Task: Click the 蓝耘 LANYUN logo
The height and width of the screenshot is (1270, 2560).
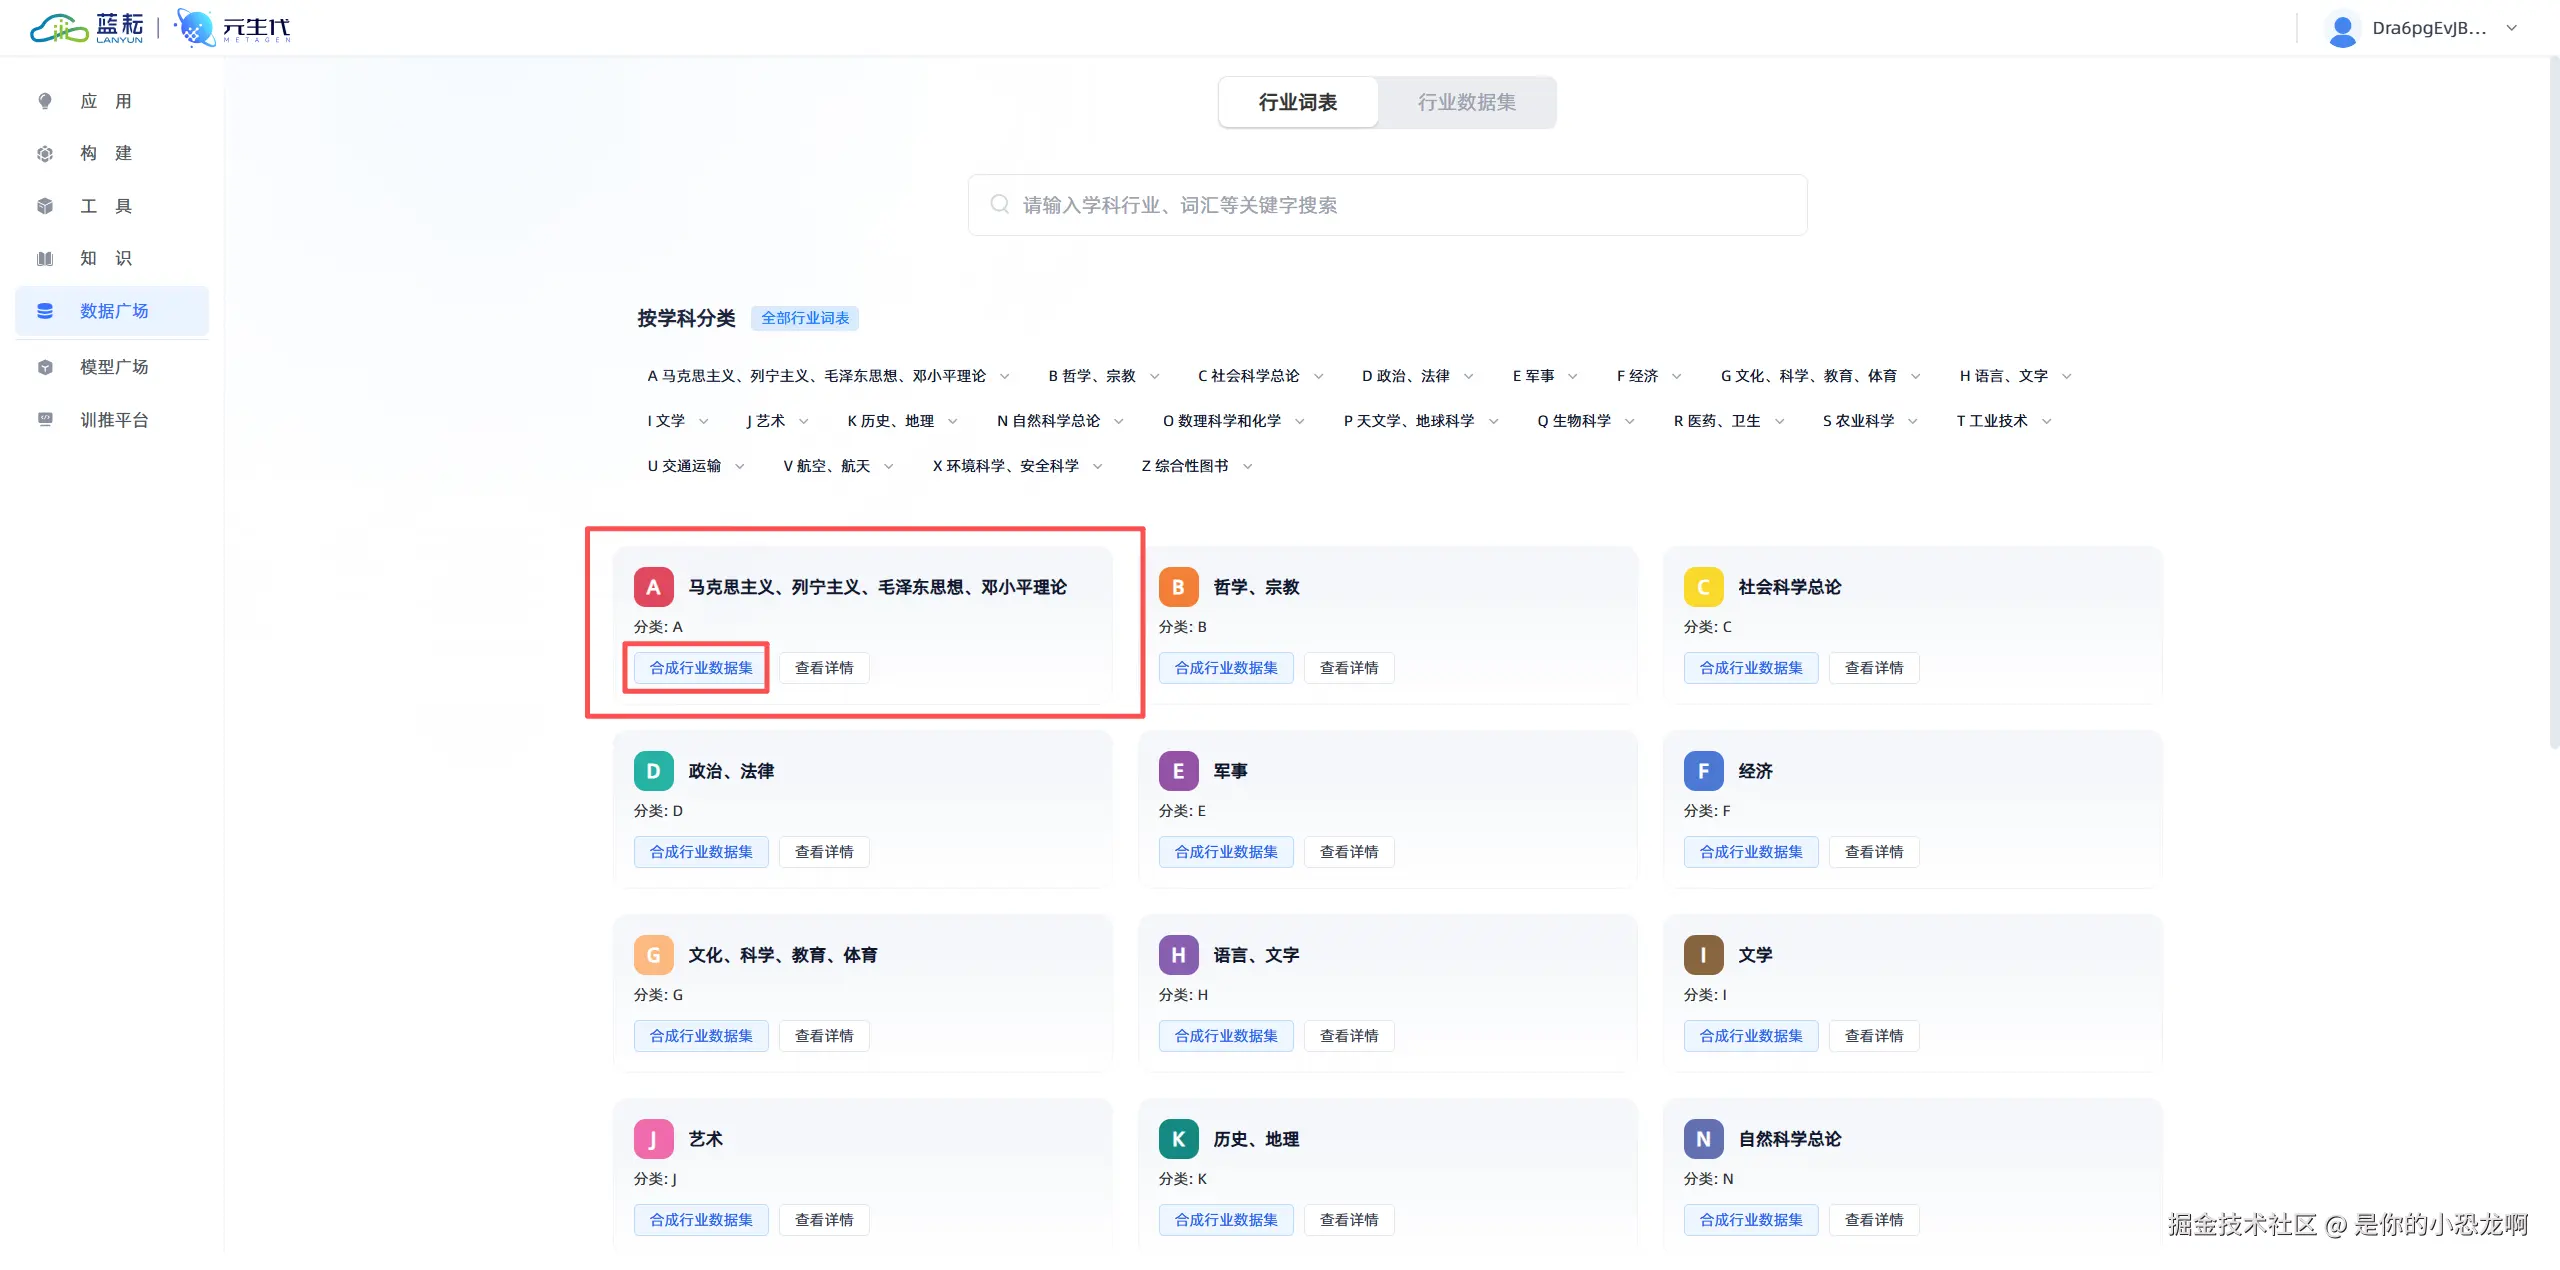Action: click(88, 28)
